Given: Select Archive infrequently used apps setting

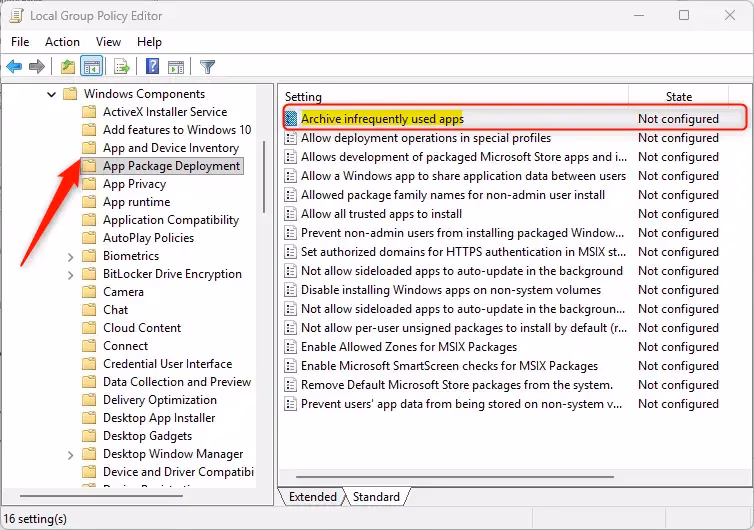Looking at the screenshot, I should (x=382, y=119).
